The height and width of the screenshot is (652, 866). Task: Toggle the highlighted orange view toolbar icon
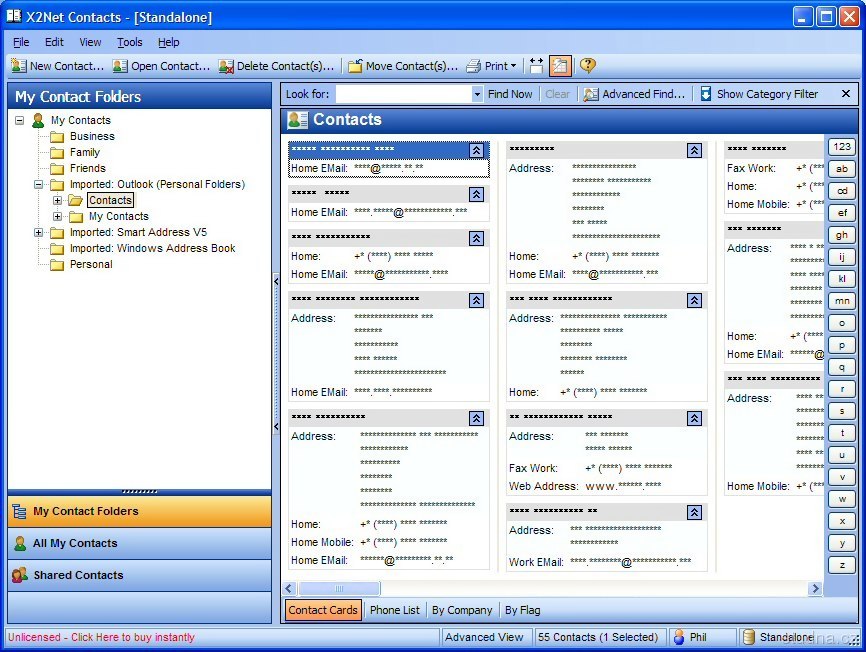pyautogui.click(x=559, y=66)
